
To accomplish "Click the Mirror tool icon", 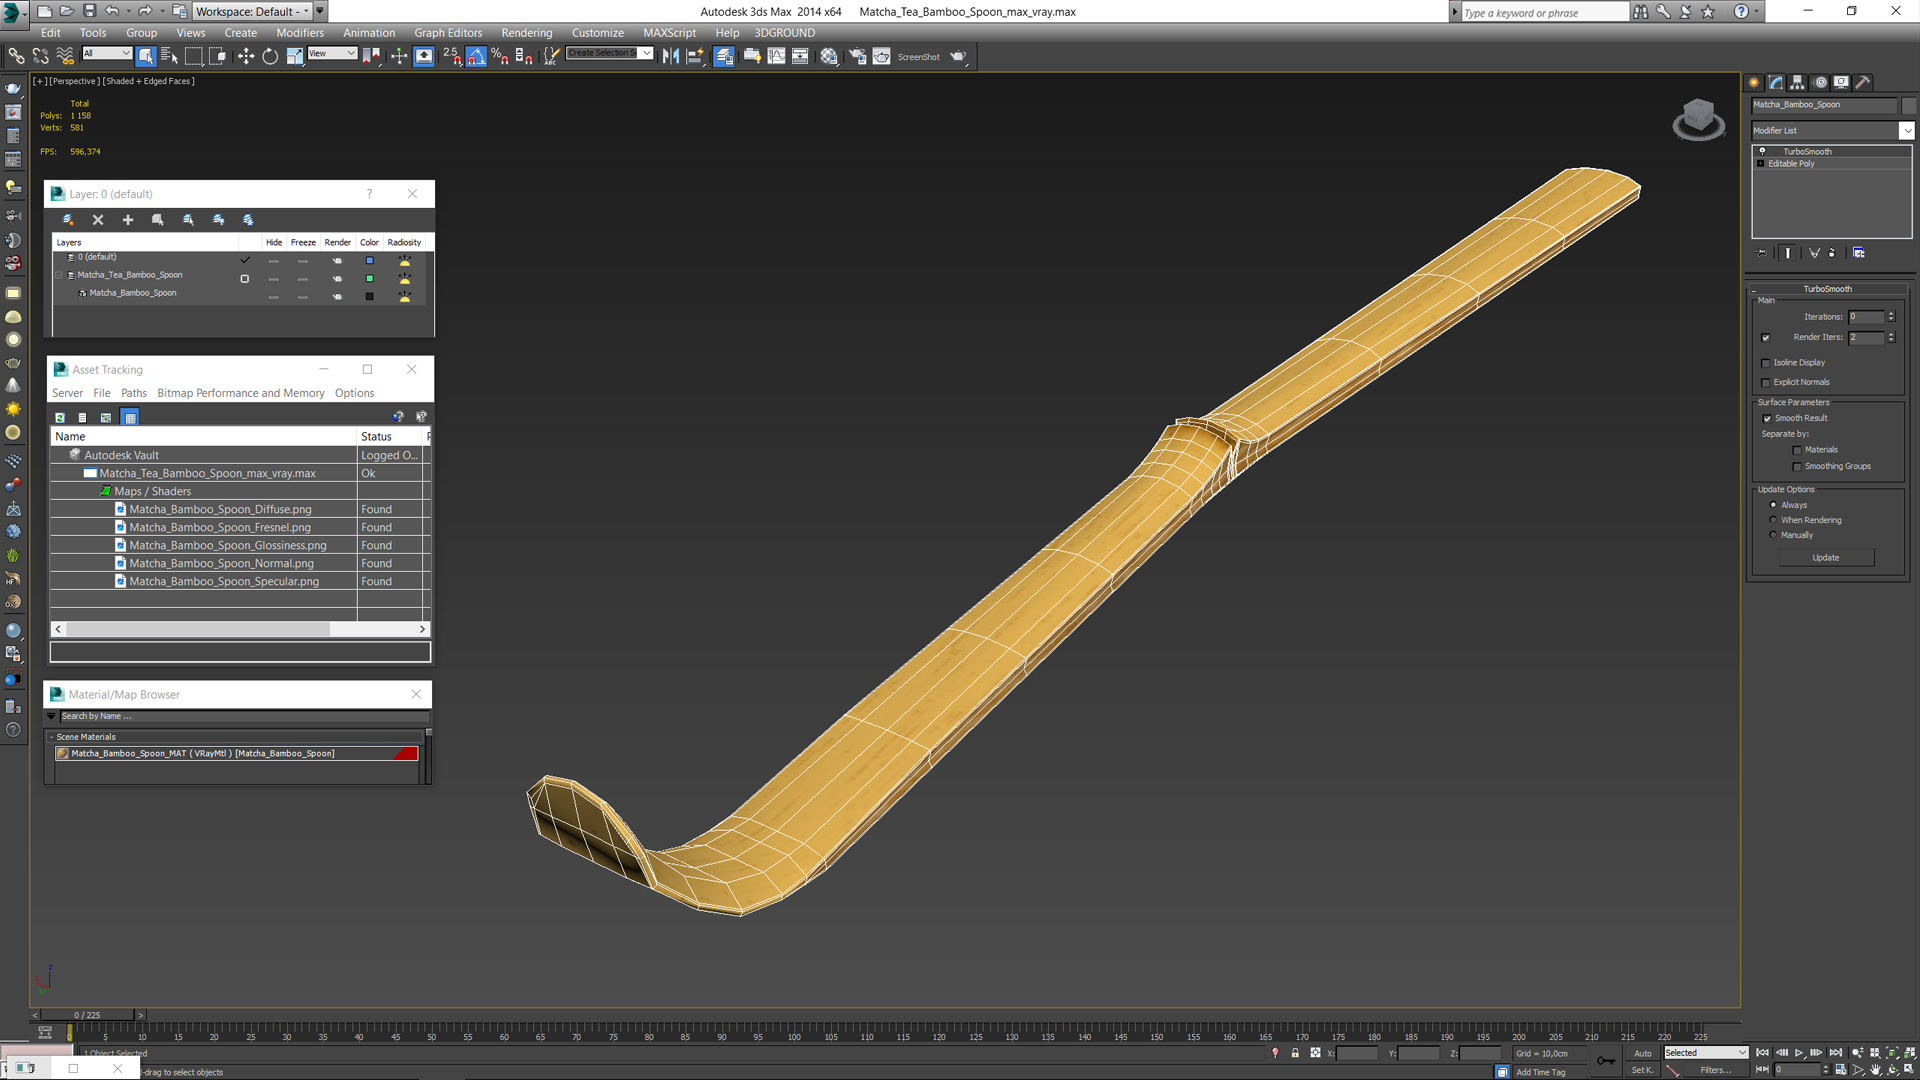I will pos(671,57).
